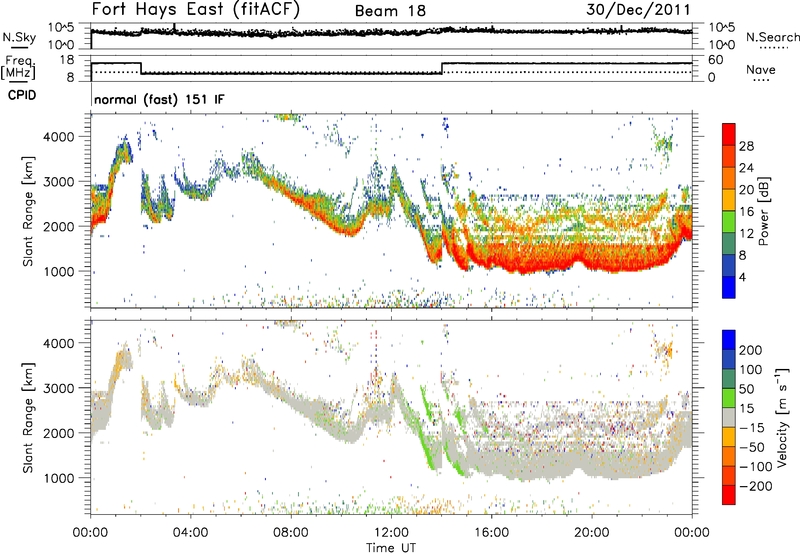800x554 pixels.
Task: Click the gray swatch of velocity colorbar
Action: point(729,418)
